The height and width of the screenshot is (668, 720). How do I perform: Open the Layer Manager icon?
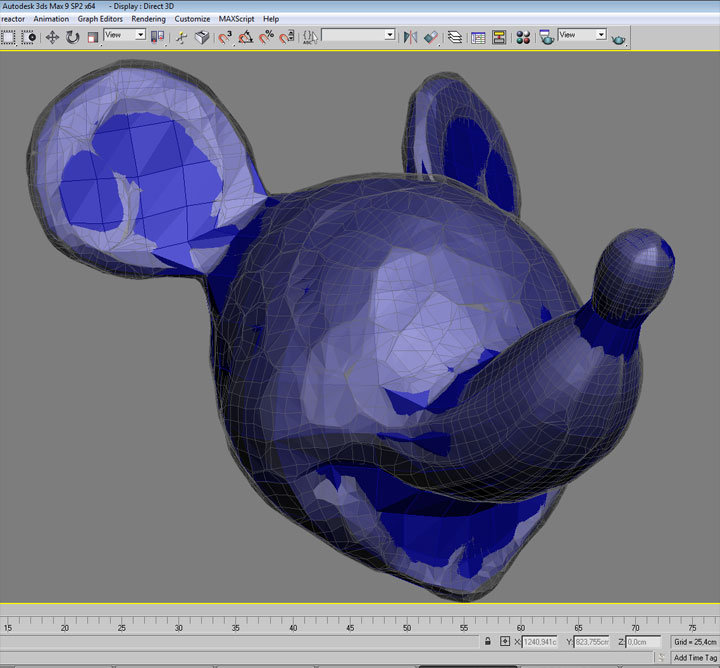455,37
